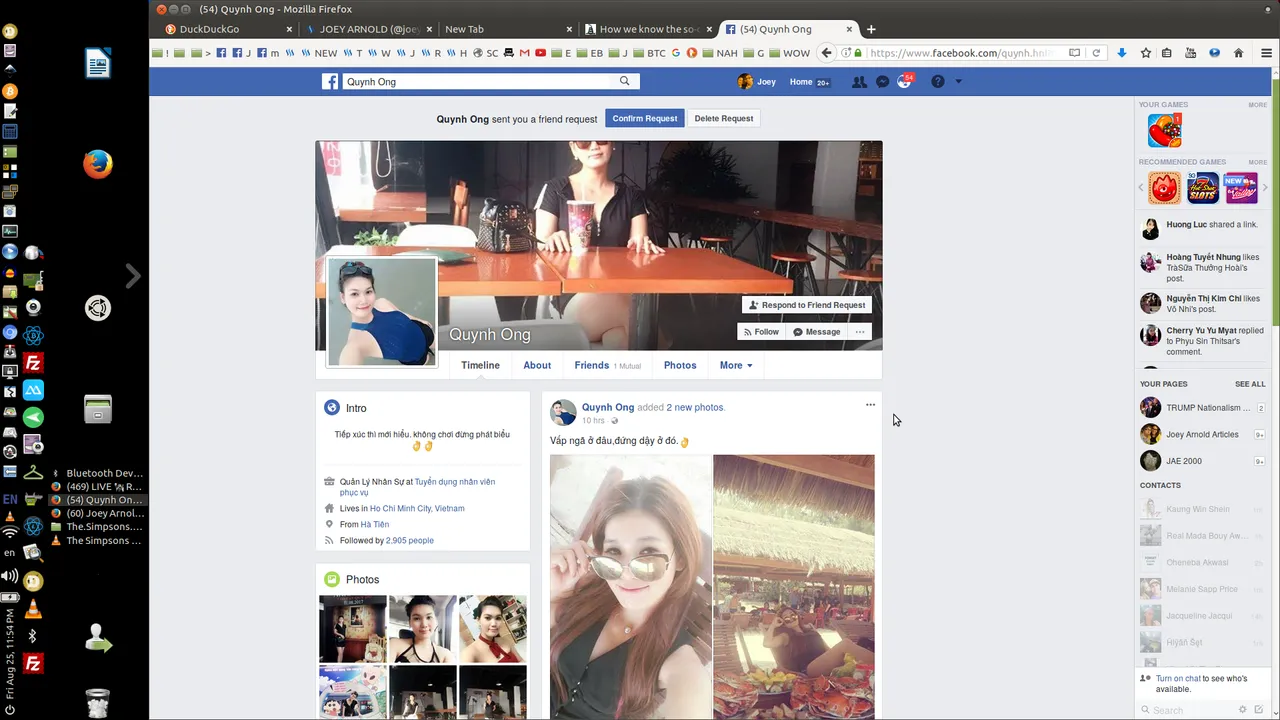This screenshot has width=1280, height=720.
Task: Click the Facebook logo home icon
Action: [x=330, y=82]
